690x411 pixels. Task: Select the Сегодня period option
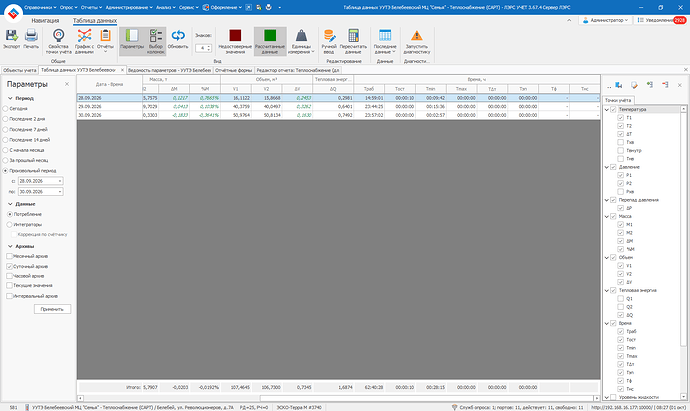tap(15, 108)
